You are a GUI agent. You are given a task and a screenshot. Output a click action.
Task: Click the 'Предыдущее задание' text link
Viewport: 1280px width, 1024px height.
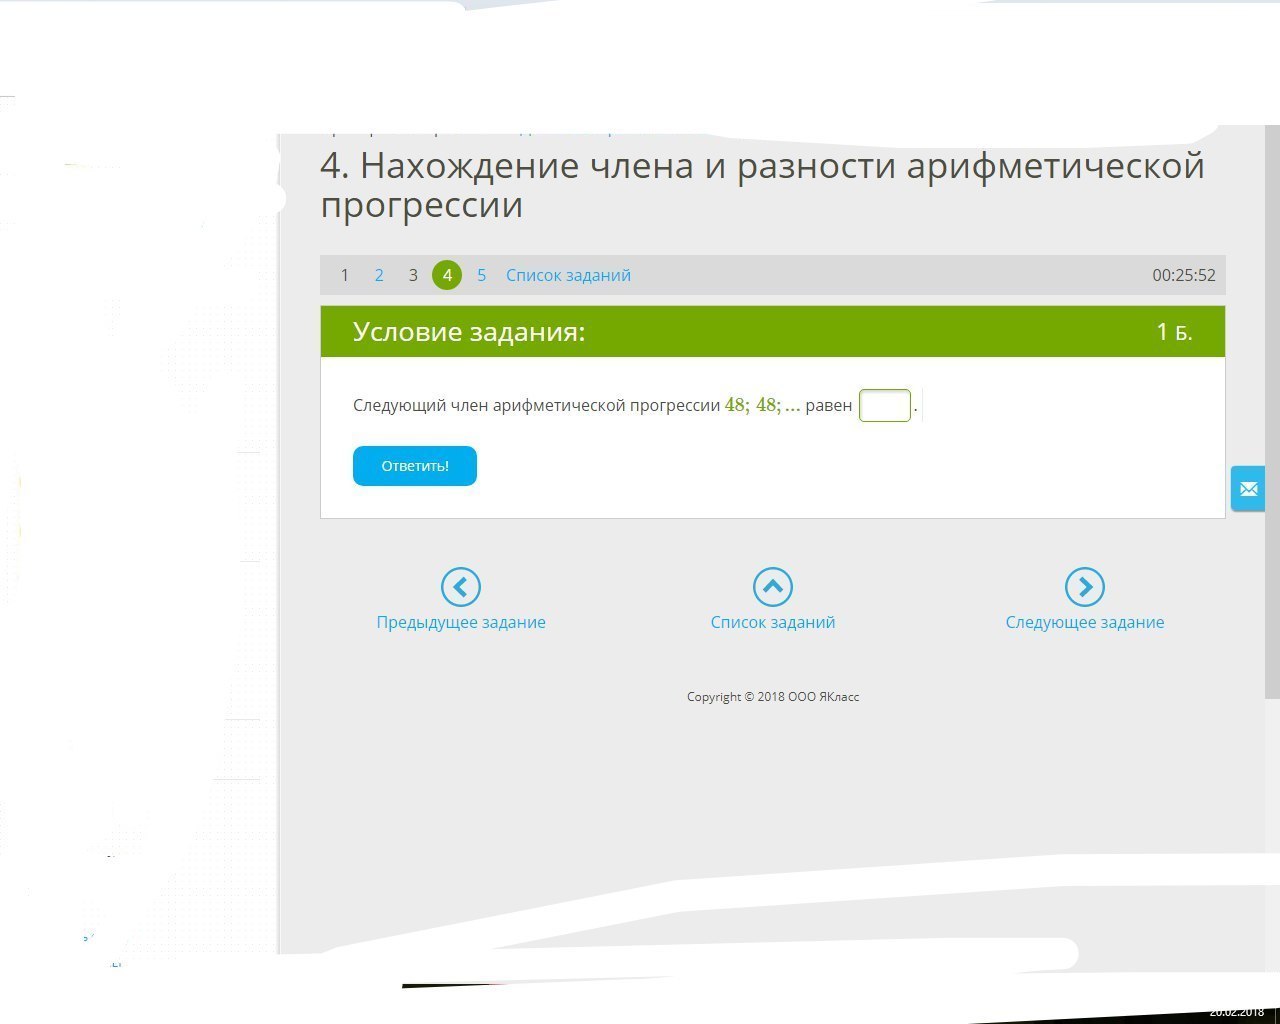[461, 622]
